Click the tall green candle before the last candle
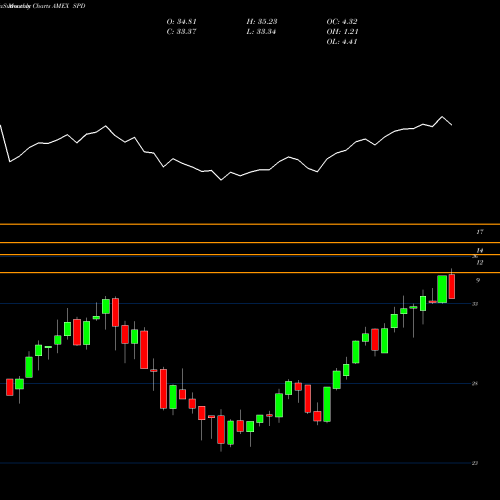 pyautogui.click(x=442, y=289)
